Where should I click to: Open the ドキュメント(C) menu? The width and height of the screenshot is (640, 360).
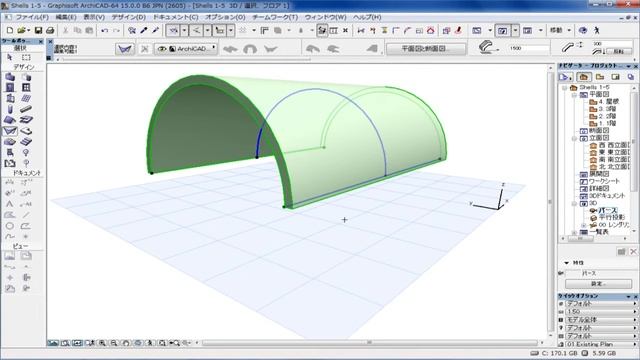[176, 18]
